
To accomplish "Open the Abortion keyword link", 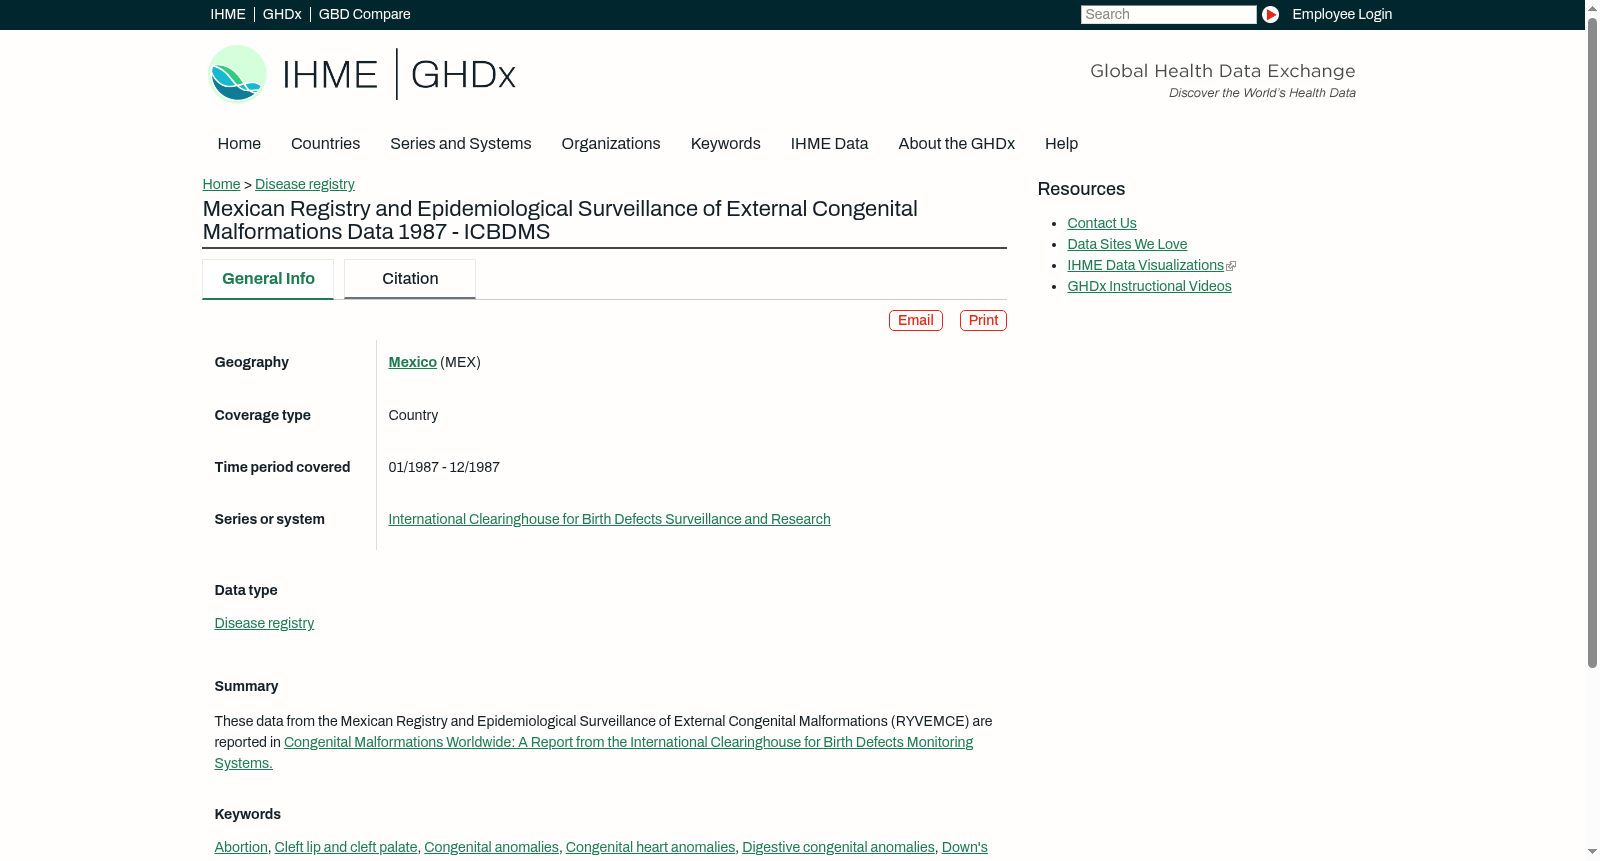I will point(241,847).
